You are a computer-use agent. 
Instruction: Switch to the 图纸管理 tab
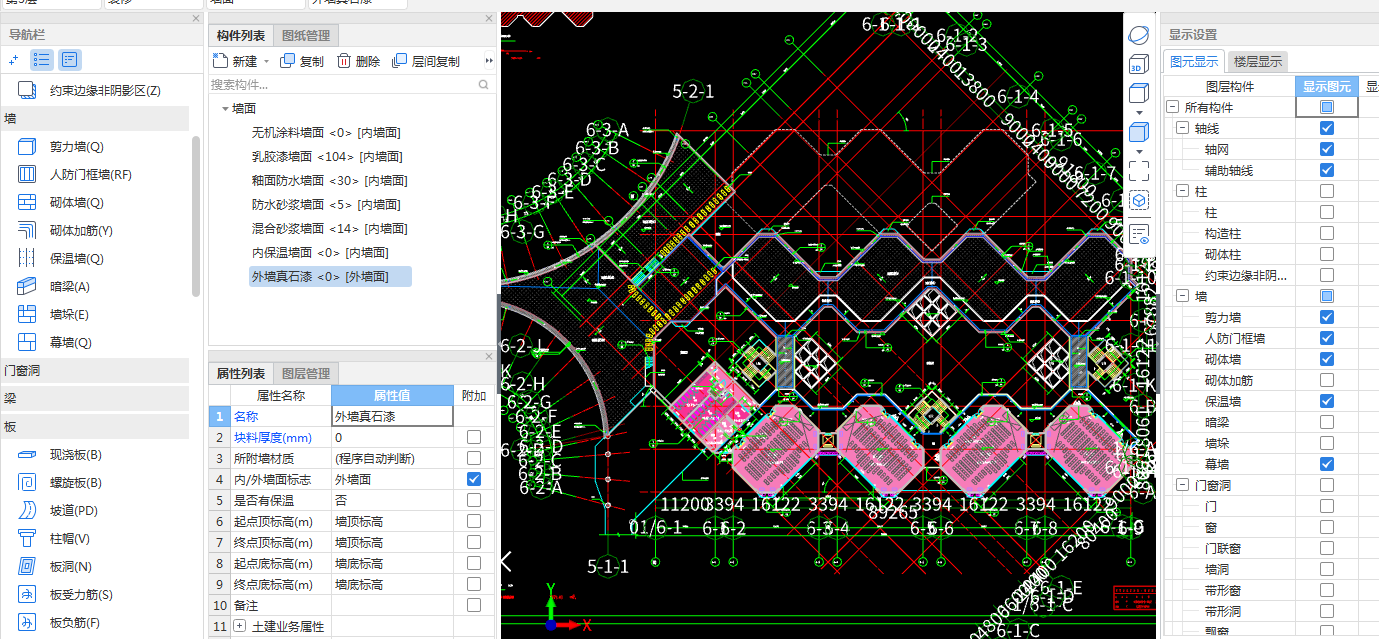point(305,36)
